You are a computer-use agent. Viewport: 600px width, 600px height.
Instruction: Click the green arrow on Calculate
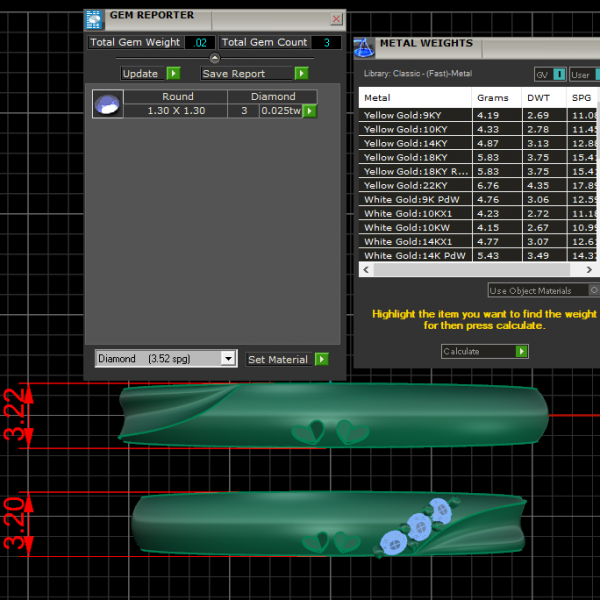click(521, 352)
